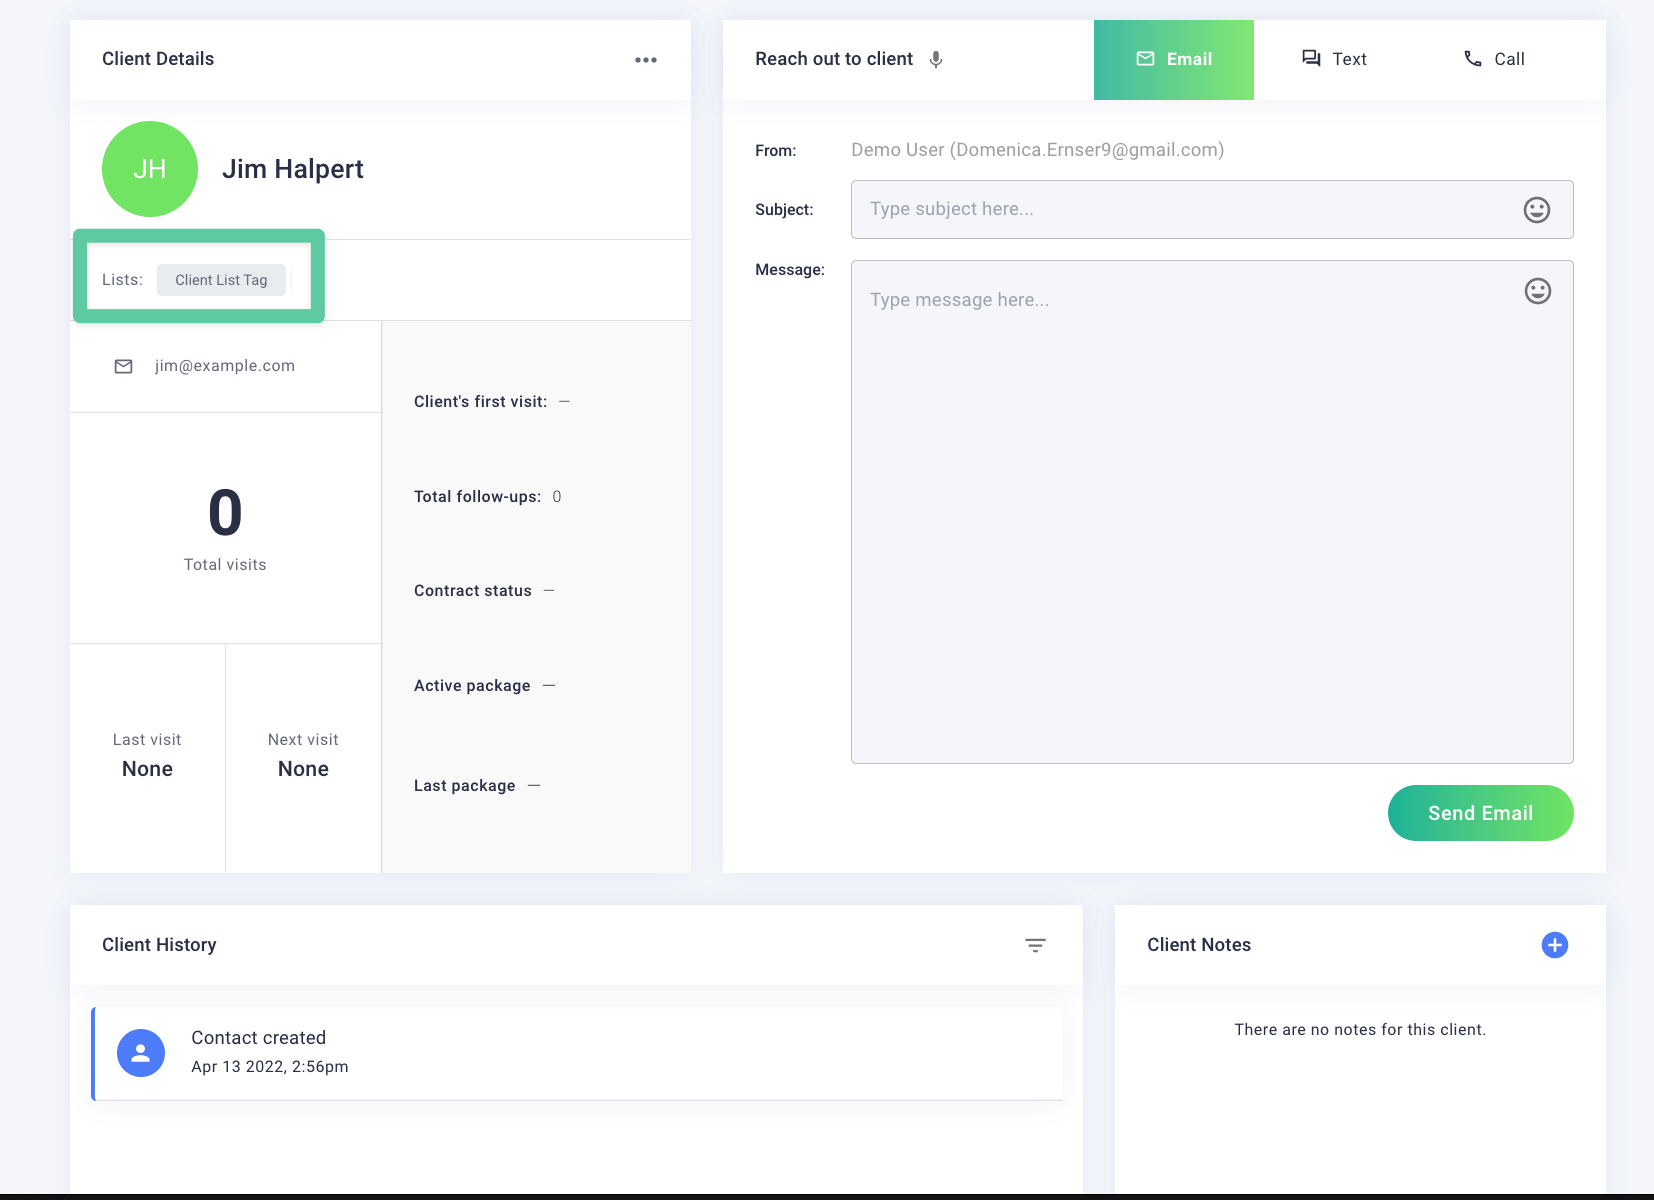
Task: Click the jim@example.com email address
Action: tap(225, 366)
